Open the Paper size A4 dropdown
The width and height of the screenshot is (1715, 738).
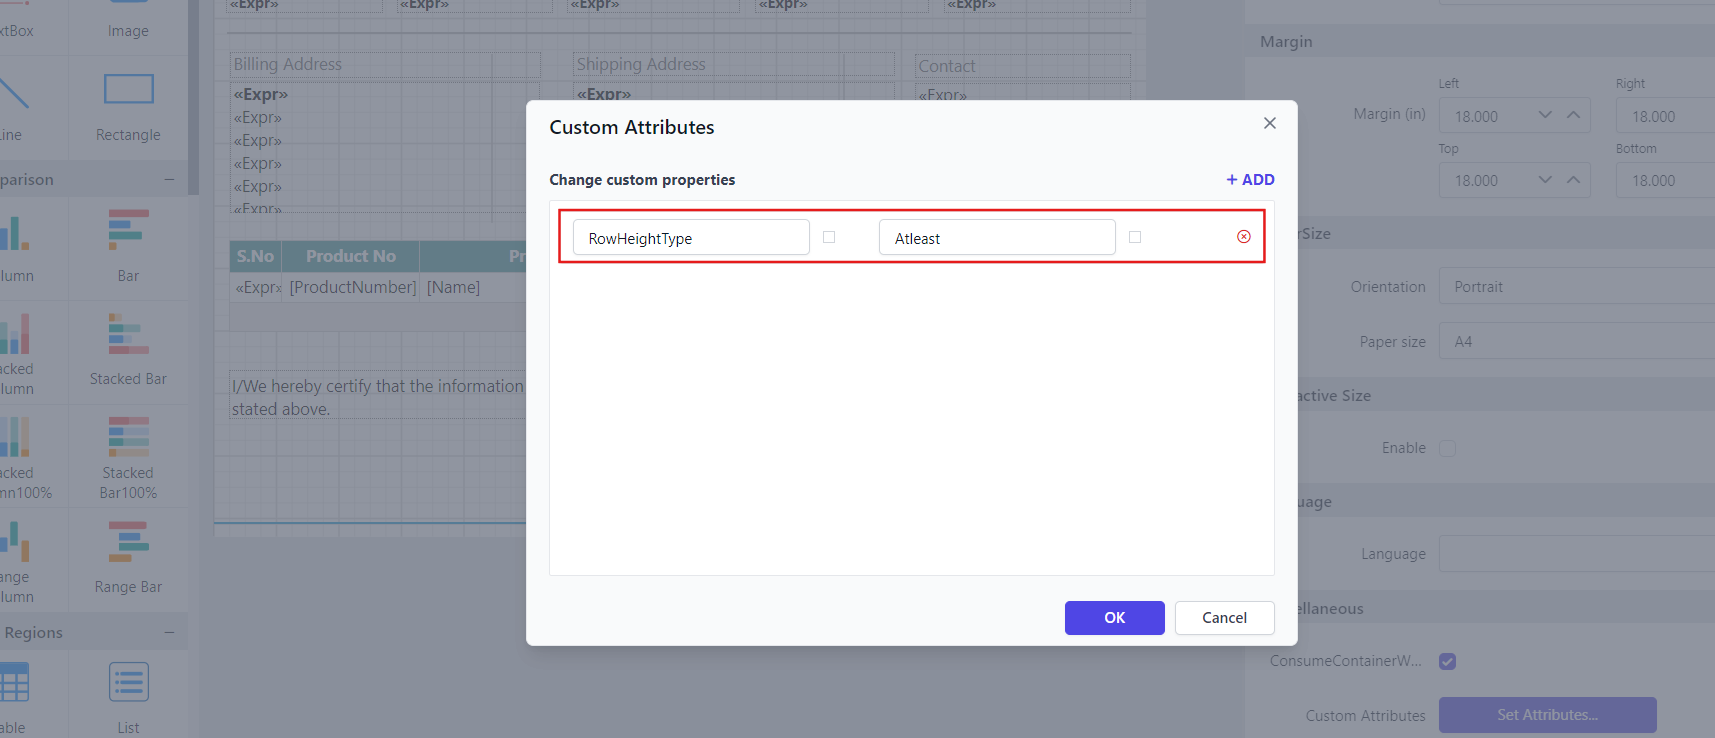1577,341
